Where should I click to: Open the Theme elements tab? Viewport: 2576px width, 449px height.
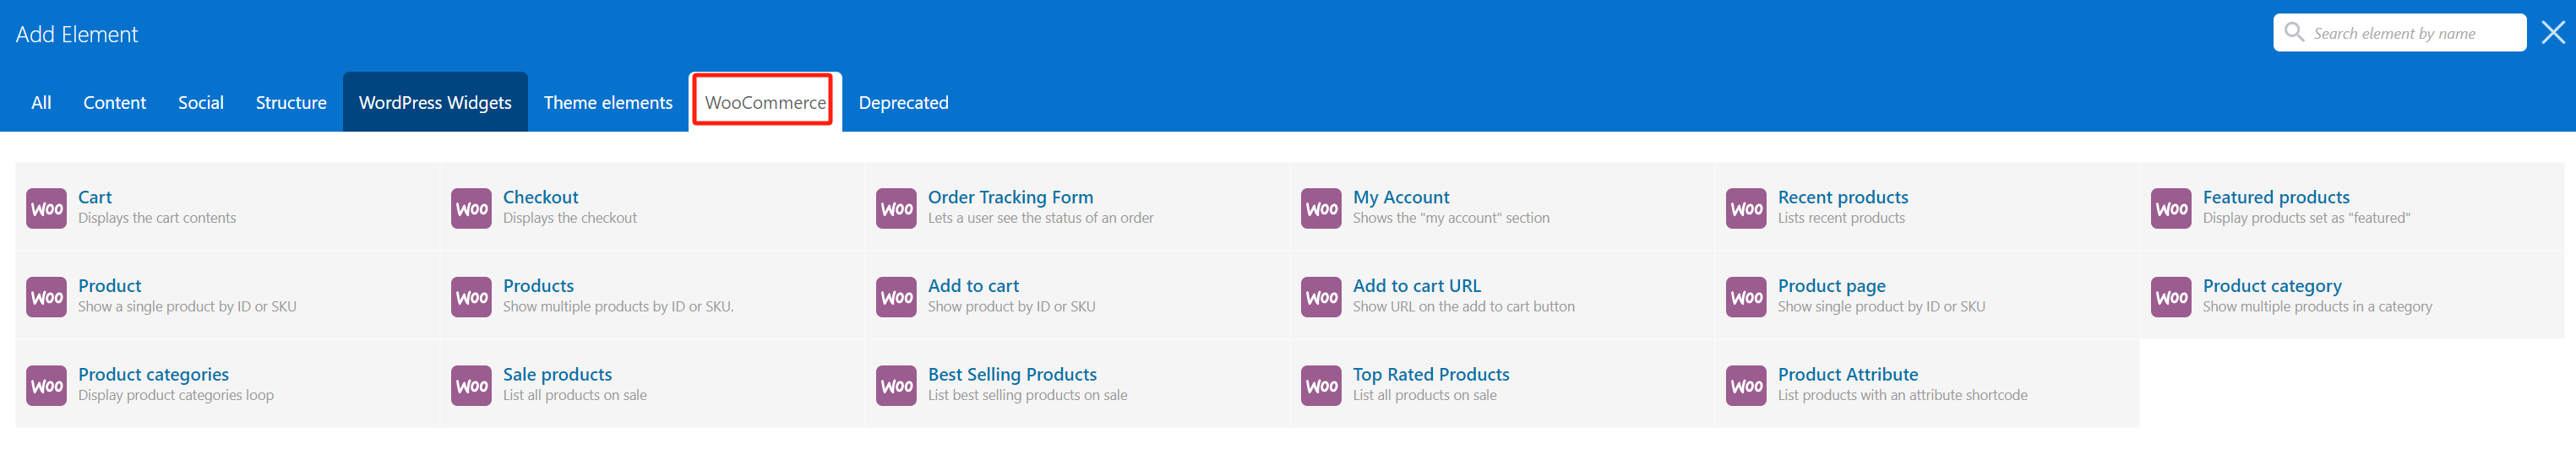(608, 102)
